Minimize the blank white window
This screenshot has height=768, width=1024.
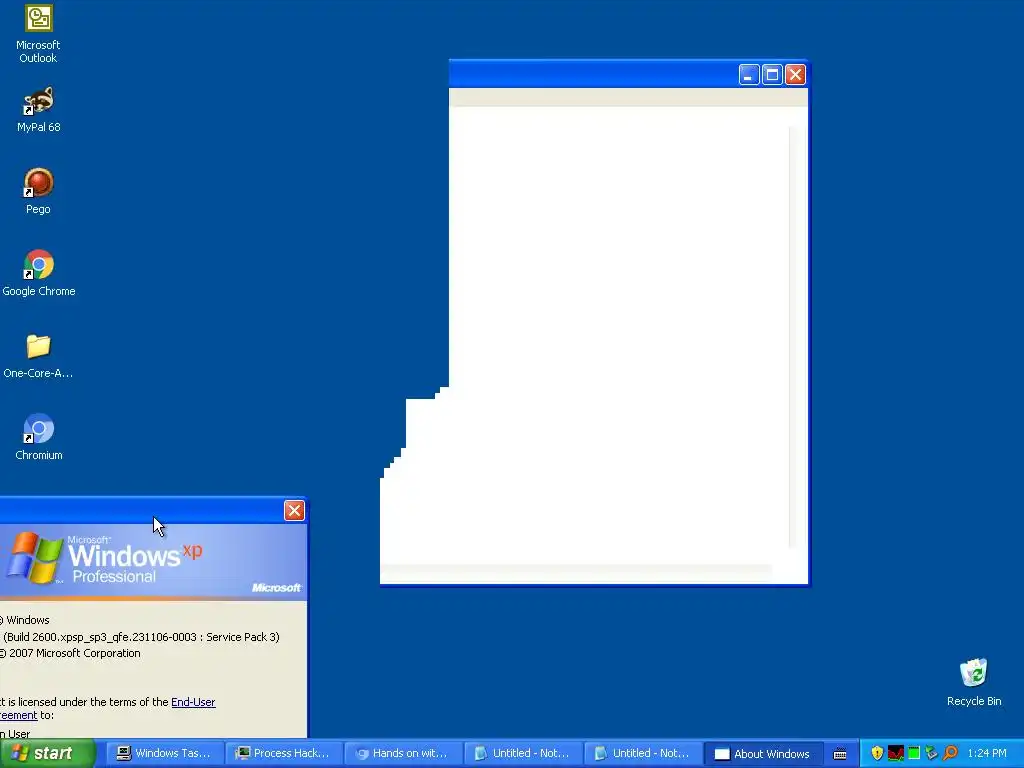click(749, 74)
